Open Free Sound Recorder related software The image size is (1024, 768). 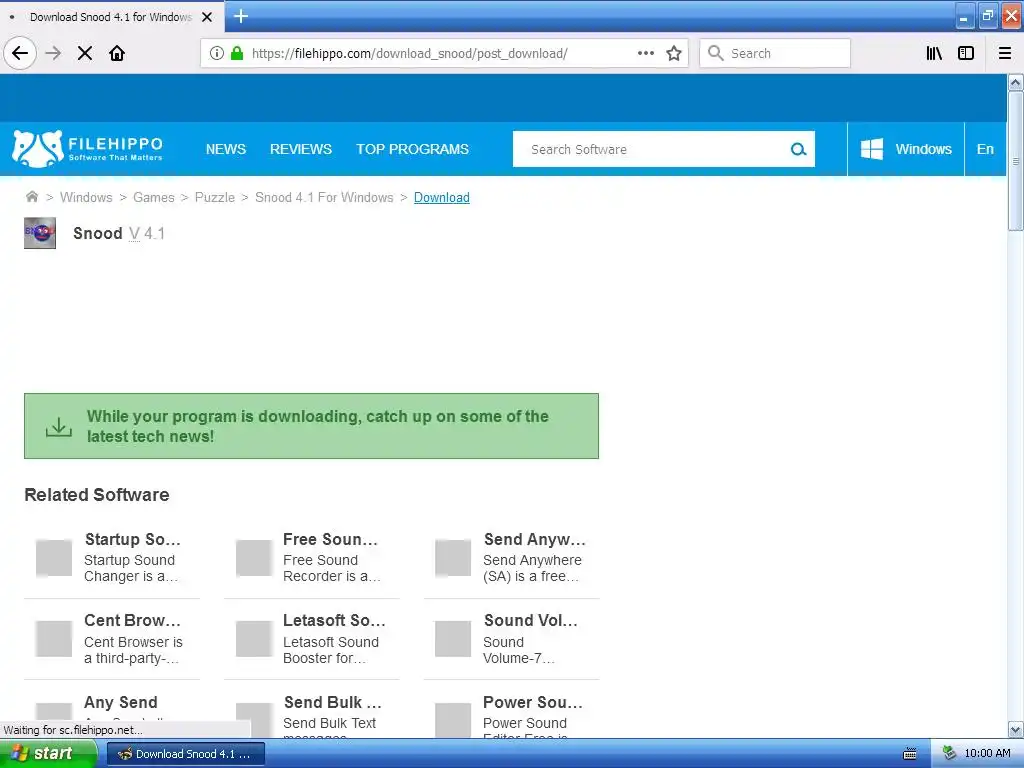coord(312,557)
